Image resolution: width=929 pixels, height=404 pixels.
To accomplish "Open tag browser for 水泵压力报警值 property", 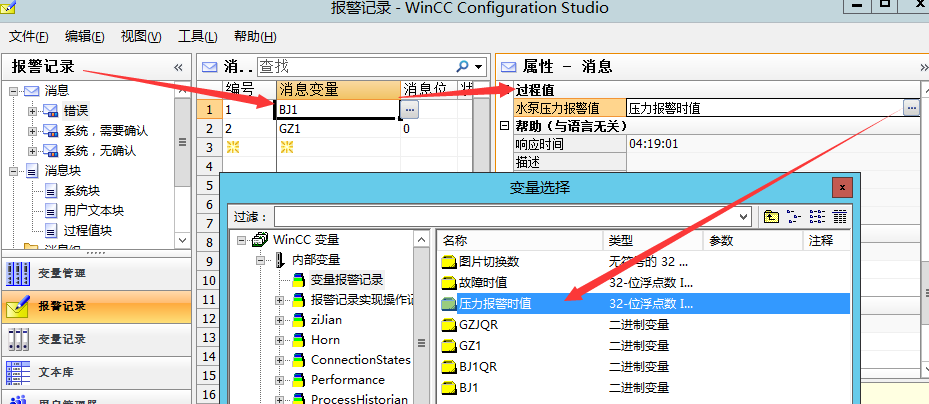I will point(911,108).
